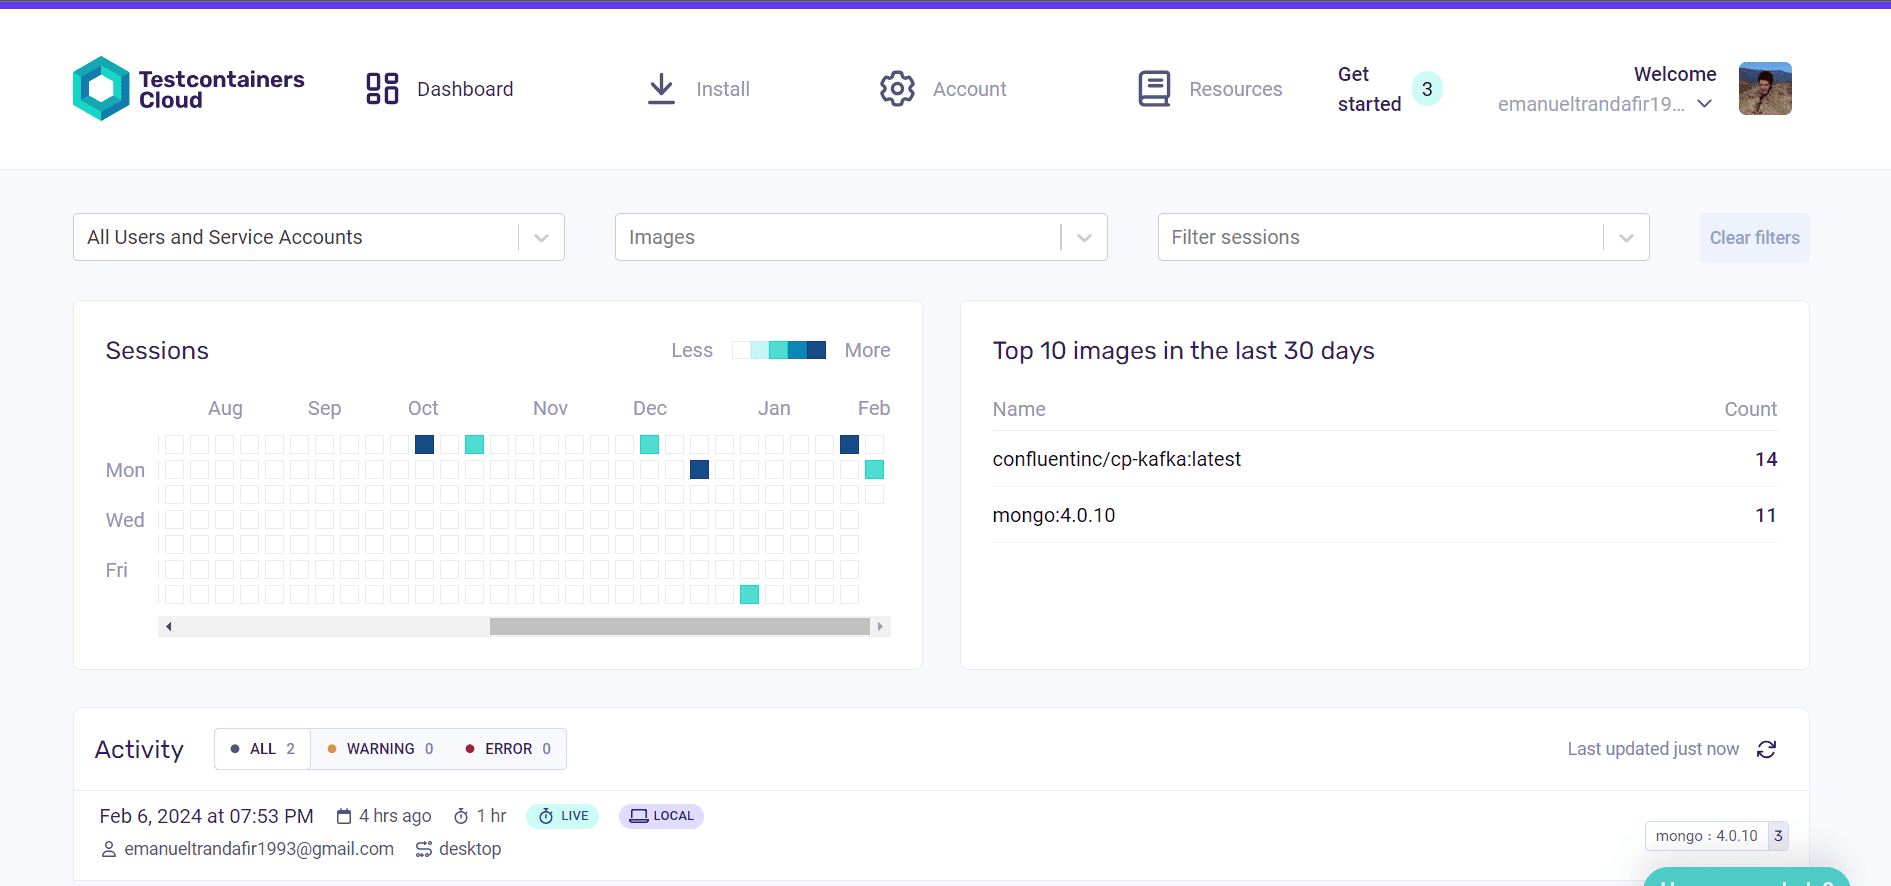Image resolution: width=1891 pixels, height=886 pixels.
Task: Click the stopwatch icon beside 1 hr
Action: coord(461,816)
